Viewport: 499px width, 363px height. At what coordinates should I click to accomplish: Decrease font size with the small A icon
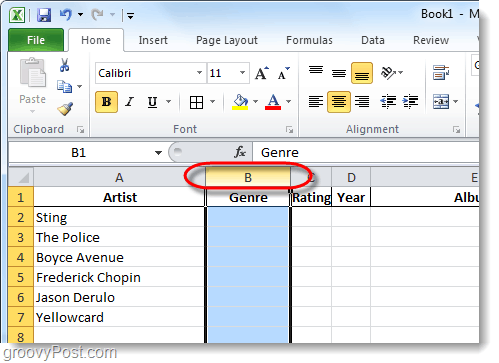(x=284, y=73)
